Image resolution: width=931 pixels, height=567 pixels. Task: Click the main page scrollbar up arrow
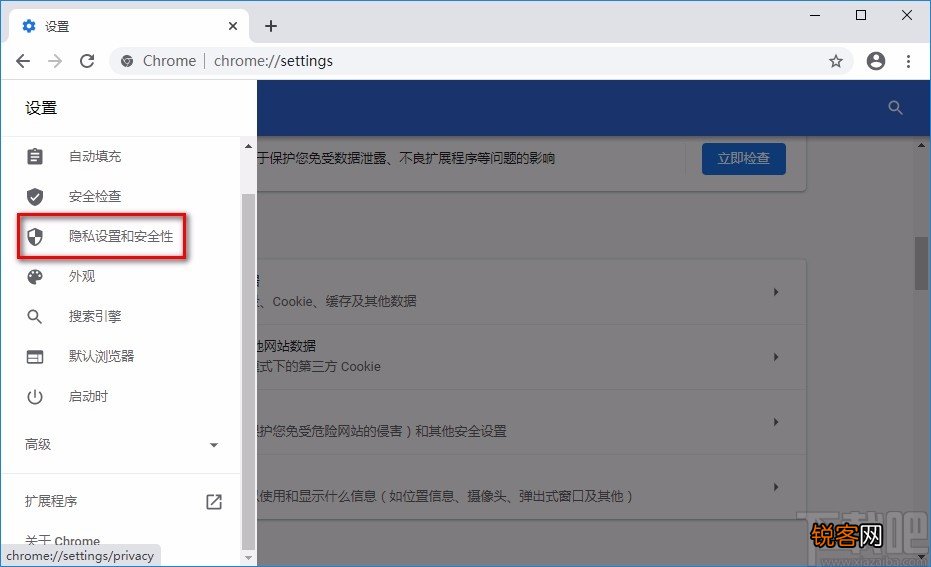point(921,144)
